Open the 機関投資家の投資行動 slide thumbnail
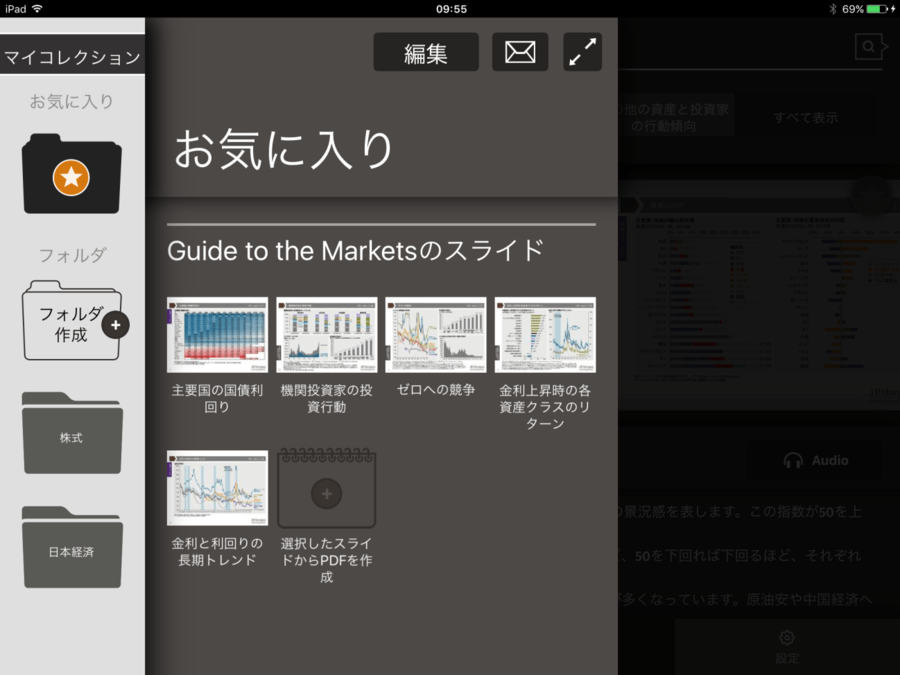Screen dimensions: 900x675 click(x=327, y=334)
